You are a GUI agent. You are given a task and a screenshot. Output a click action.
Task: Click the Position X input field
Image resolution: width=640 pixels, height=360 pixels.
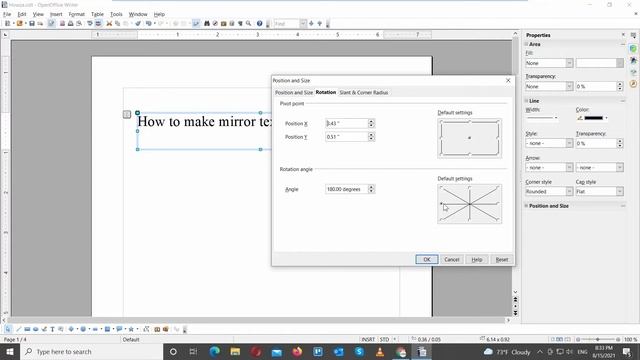coord(347,123)
